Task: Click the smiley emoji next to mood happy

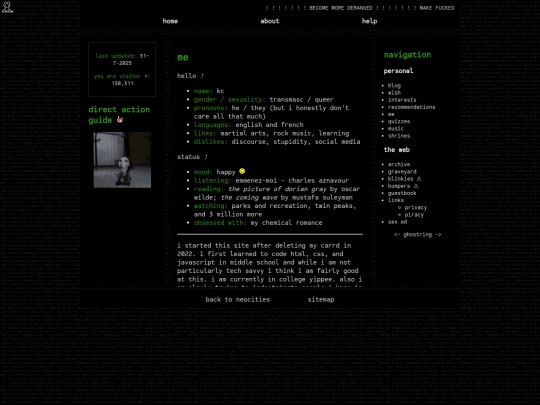Action: coord(242,171)
